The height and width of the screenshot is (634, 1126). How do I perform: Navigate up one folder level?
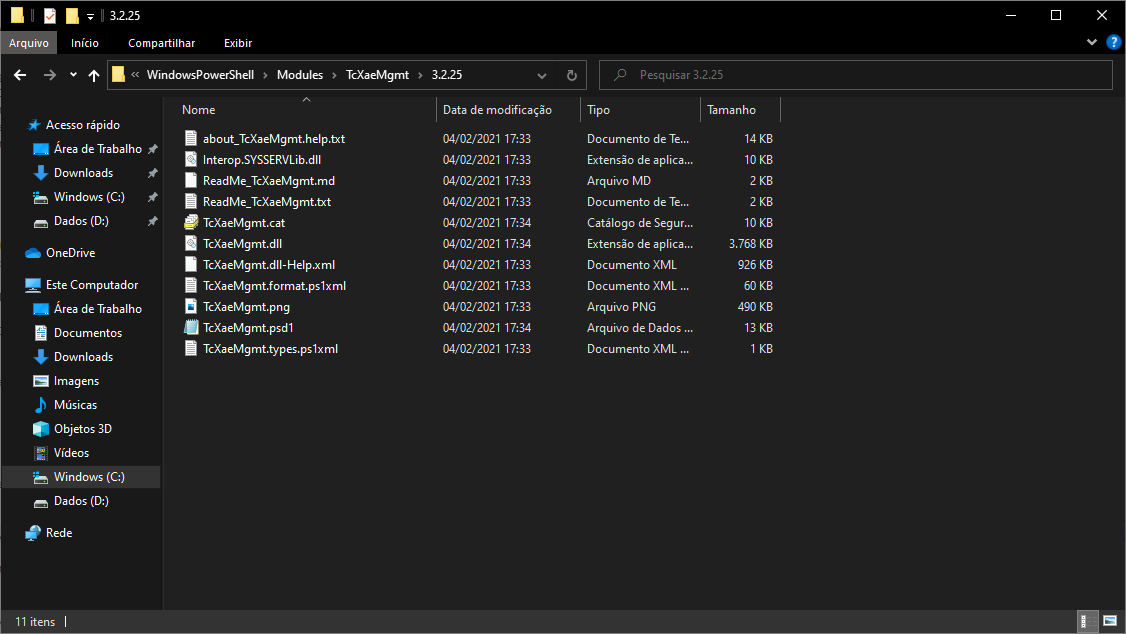93,75
